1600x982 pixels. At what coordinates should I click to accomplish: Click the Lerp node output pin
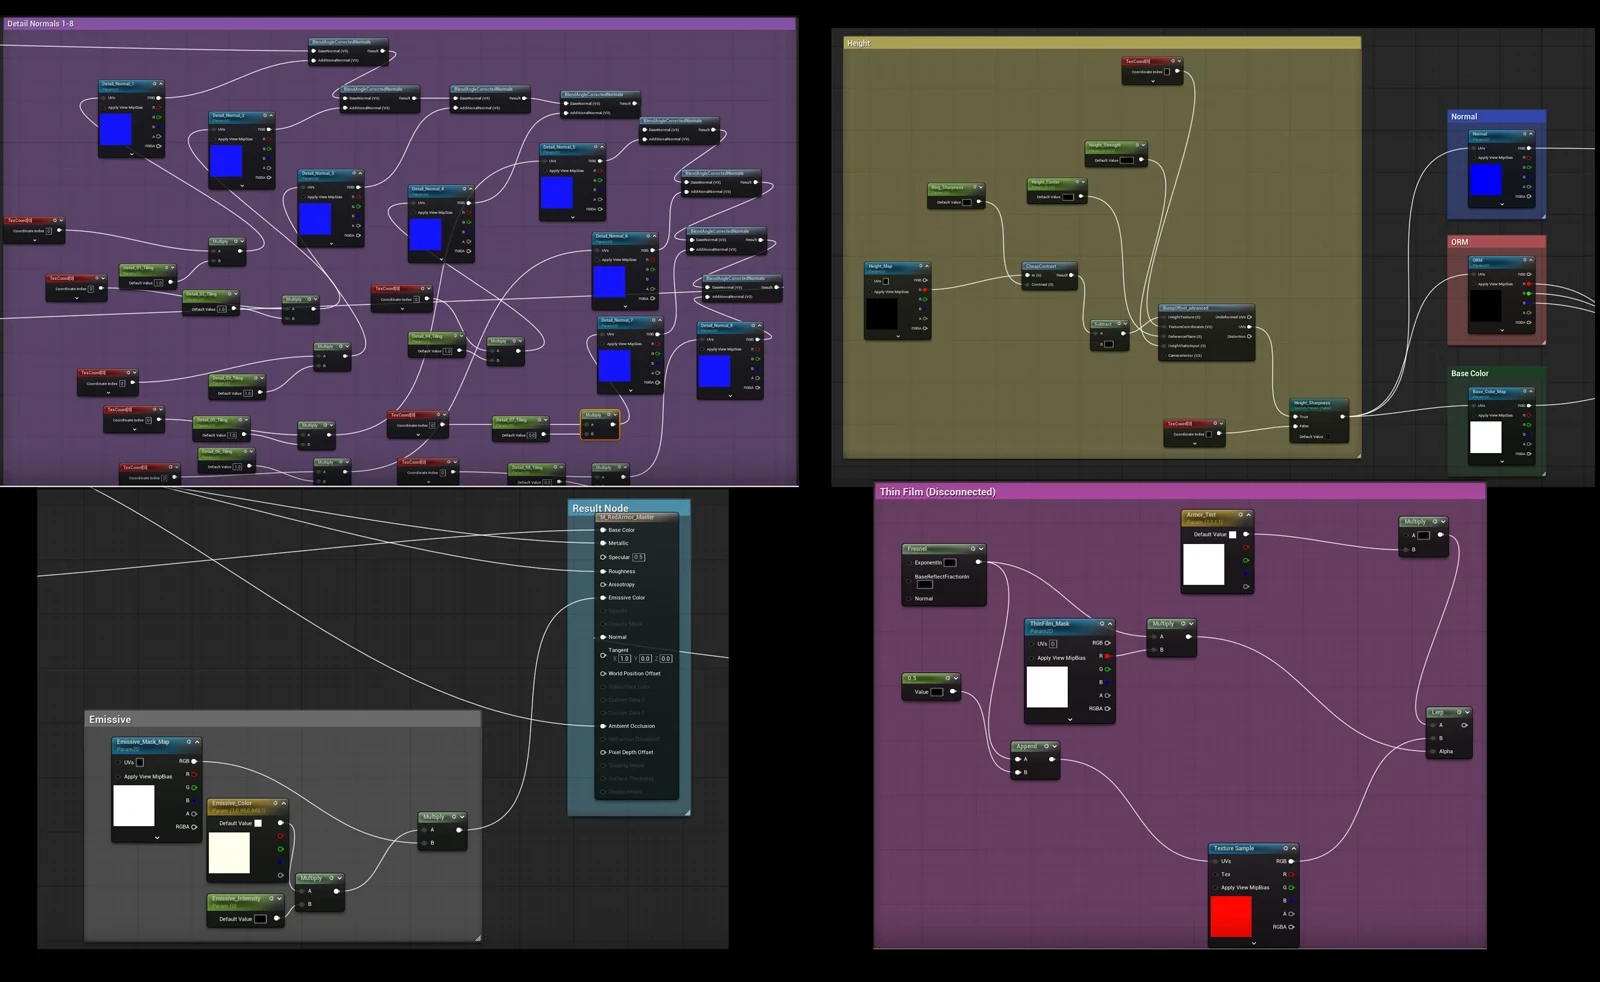pos(1464,725)
